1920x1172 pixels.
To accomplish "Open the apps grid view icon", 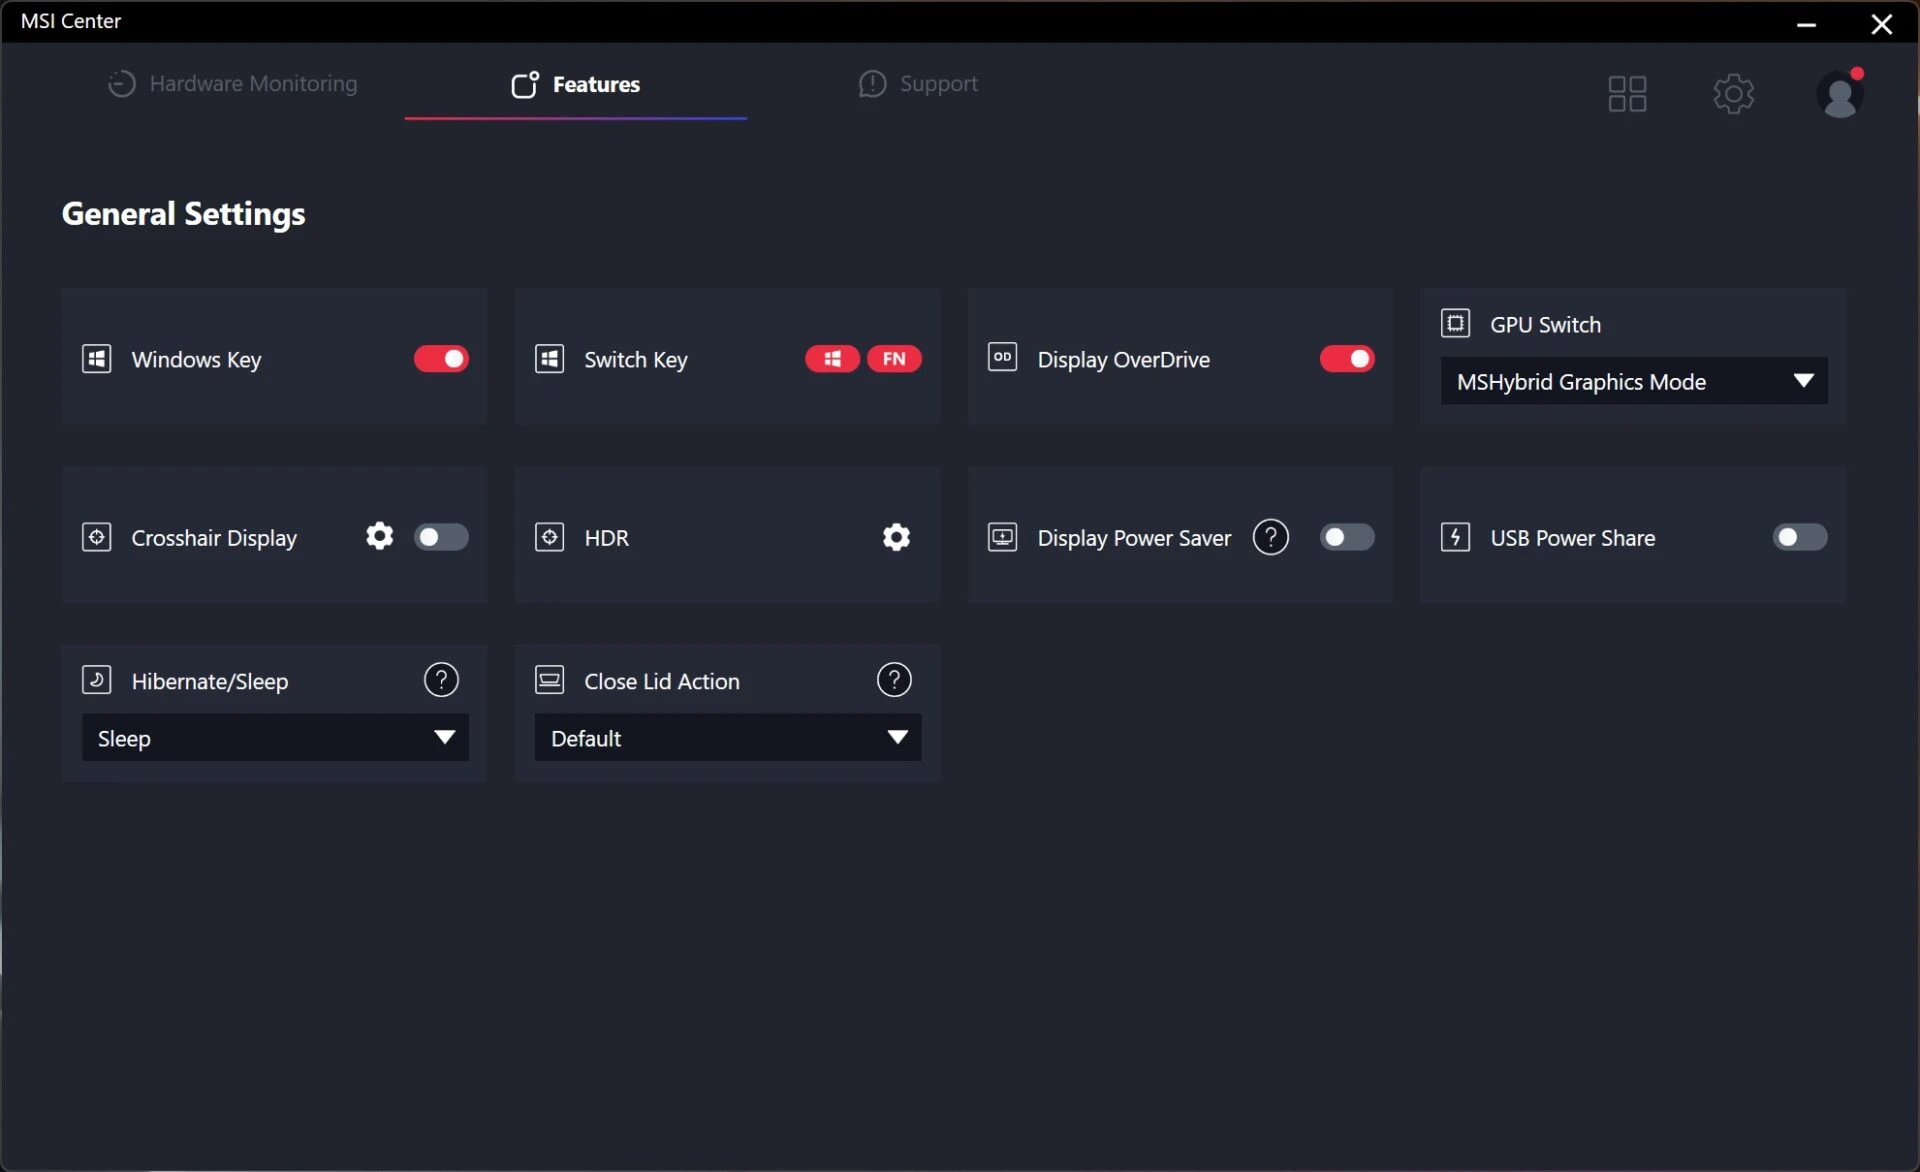I will pyautogui.click(x=1627, y=94).
